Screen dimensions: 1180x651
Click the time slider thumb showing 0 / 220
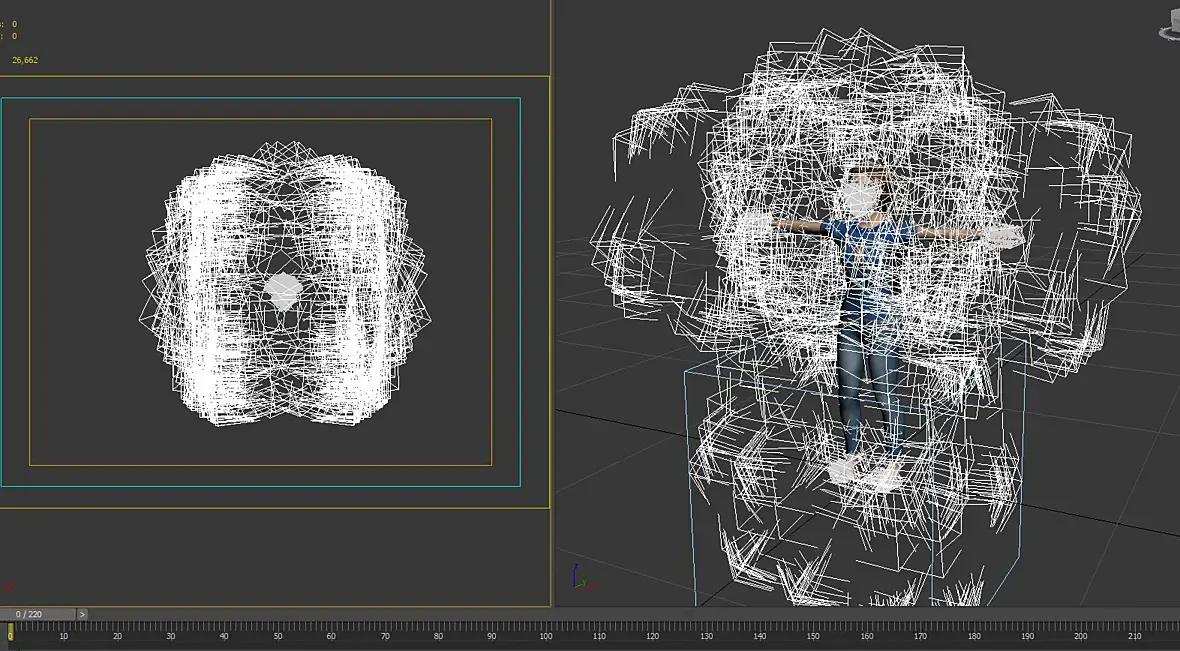tap(38, 614)
